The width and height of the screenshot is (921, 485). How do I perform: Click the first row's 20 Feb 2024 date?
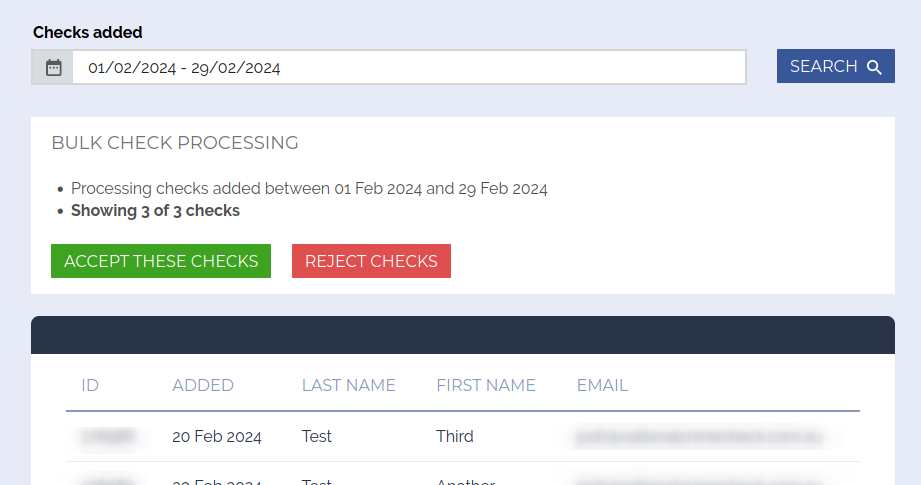(217, 437)
